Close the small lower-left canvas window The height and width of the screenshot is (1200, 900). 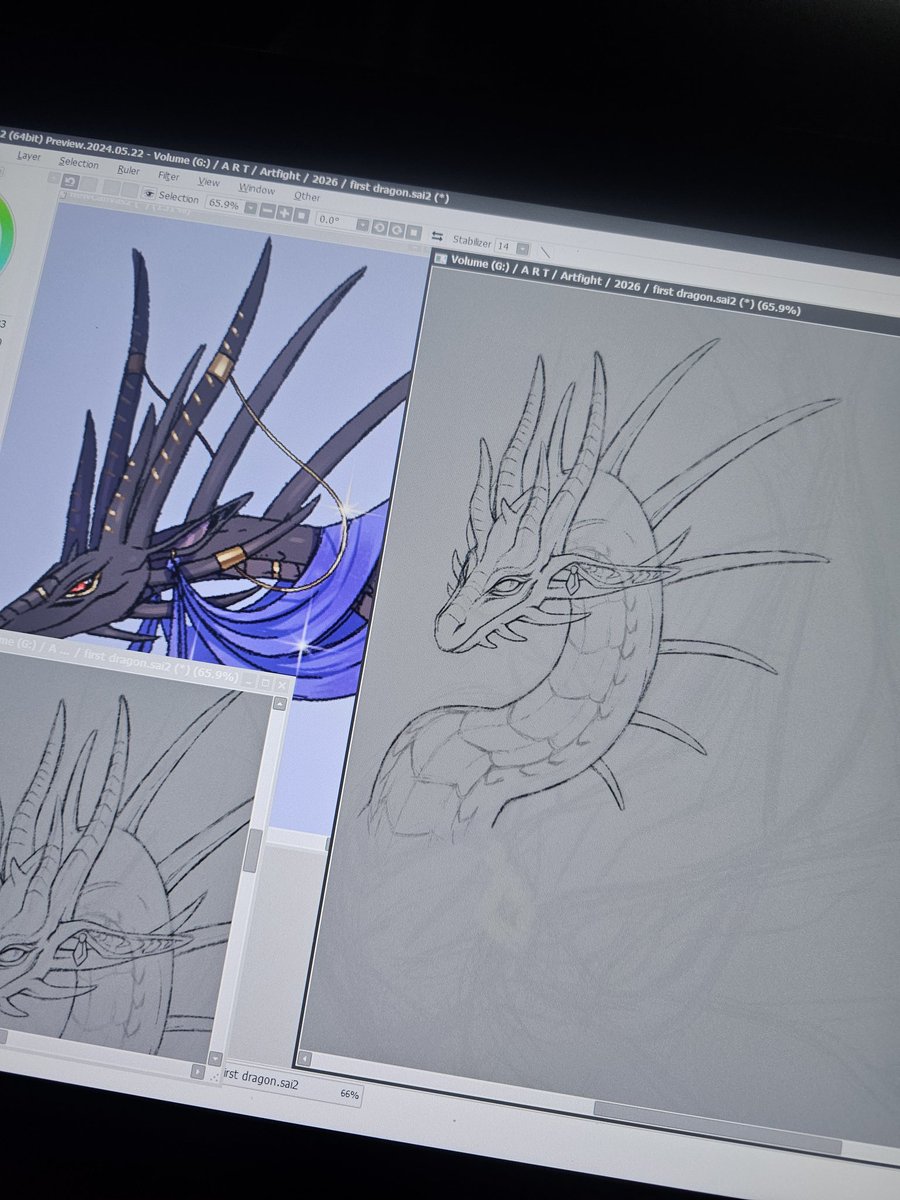tap(282, 686)
